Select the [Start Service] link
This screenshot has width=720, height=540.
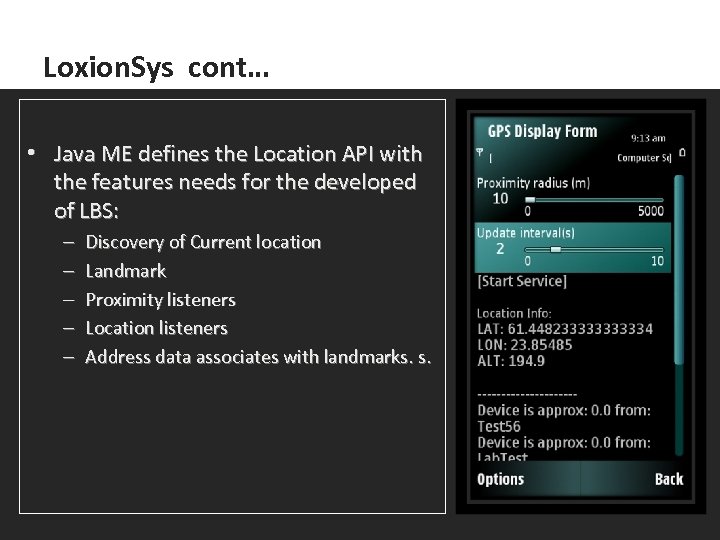click(522, 281)
